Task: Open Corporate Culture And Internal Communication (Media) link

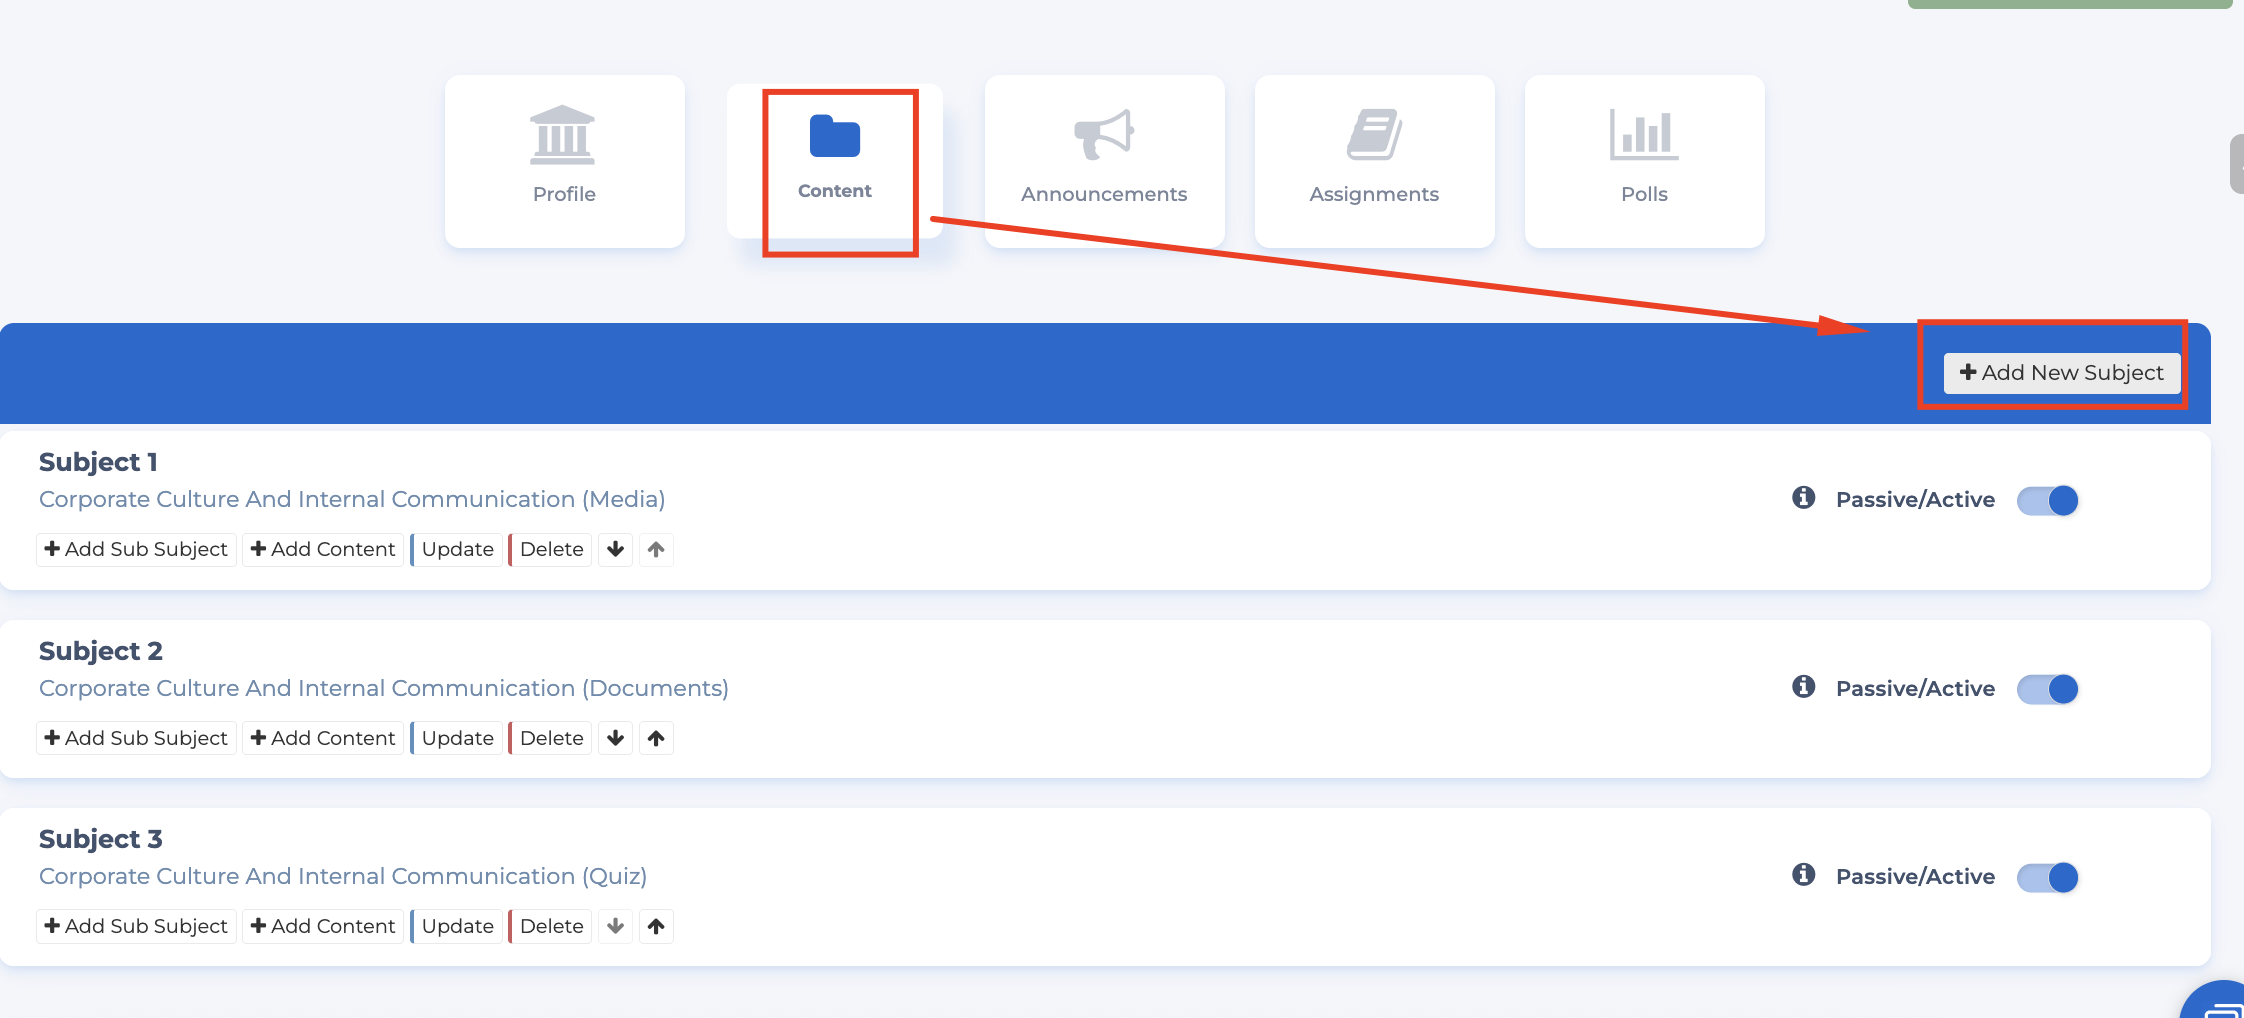Action: click(352, 499)
